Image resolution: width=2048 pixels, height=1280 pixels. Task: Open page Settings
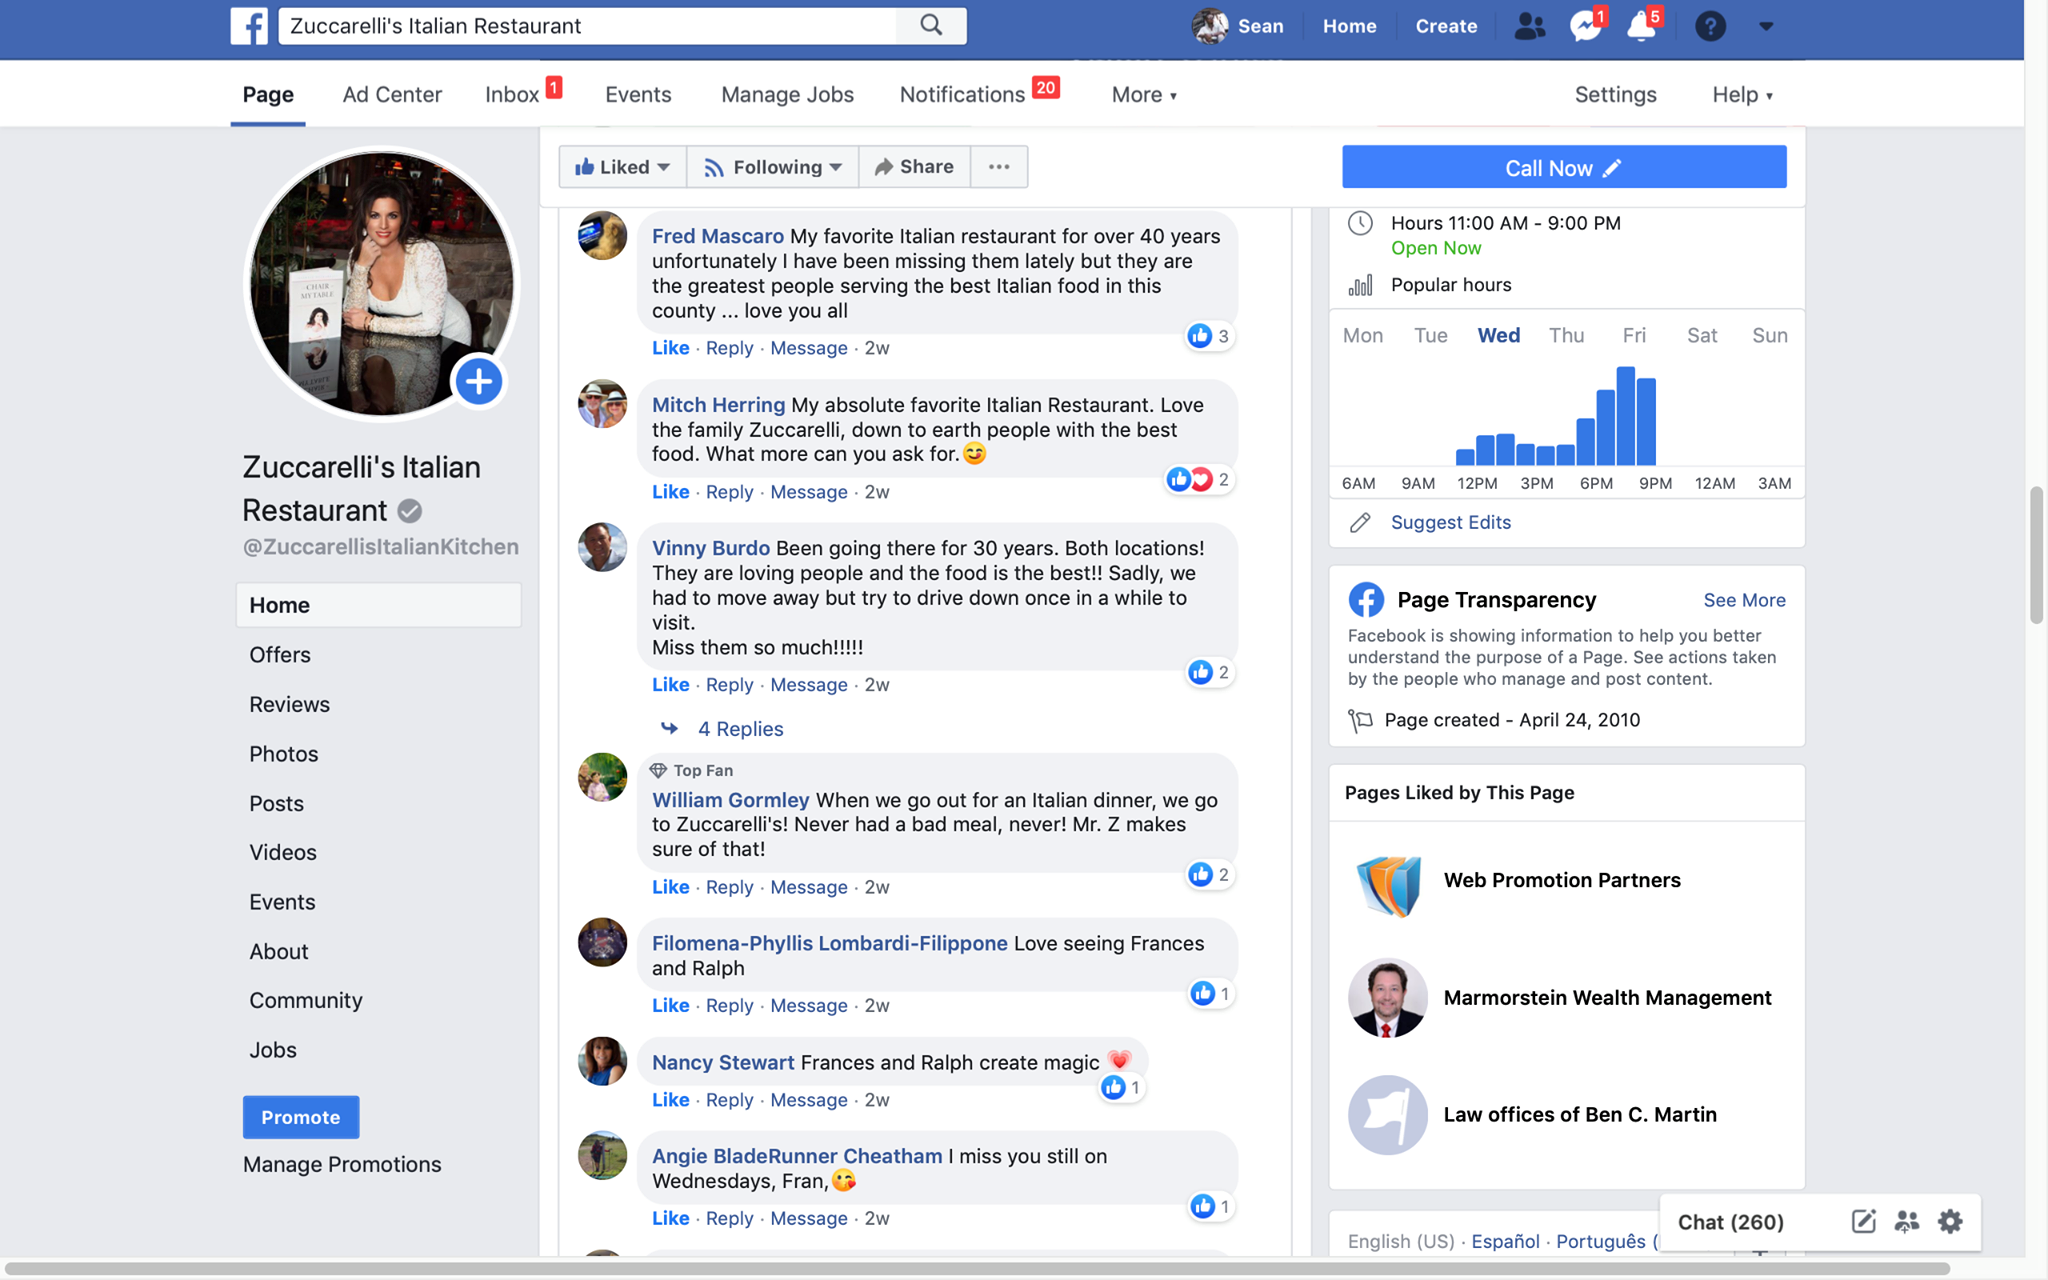click(1615, 95)
